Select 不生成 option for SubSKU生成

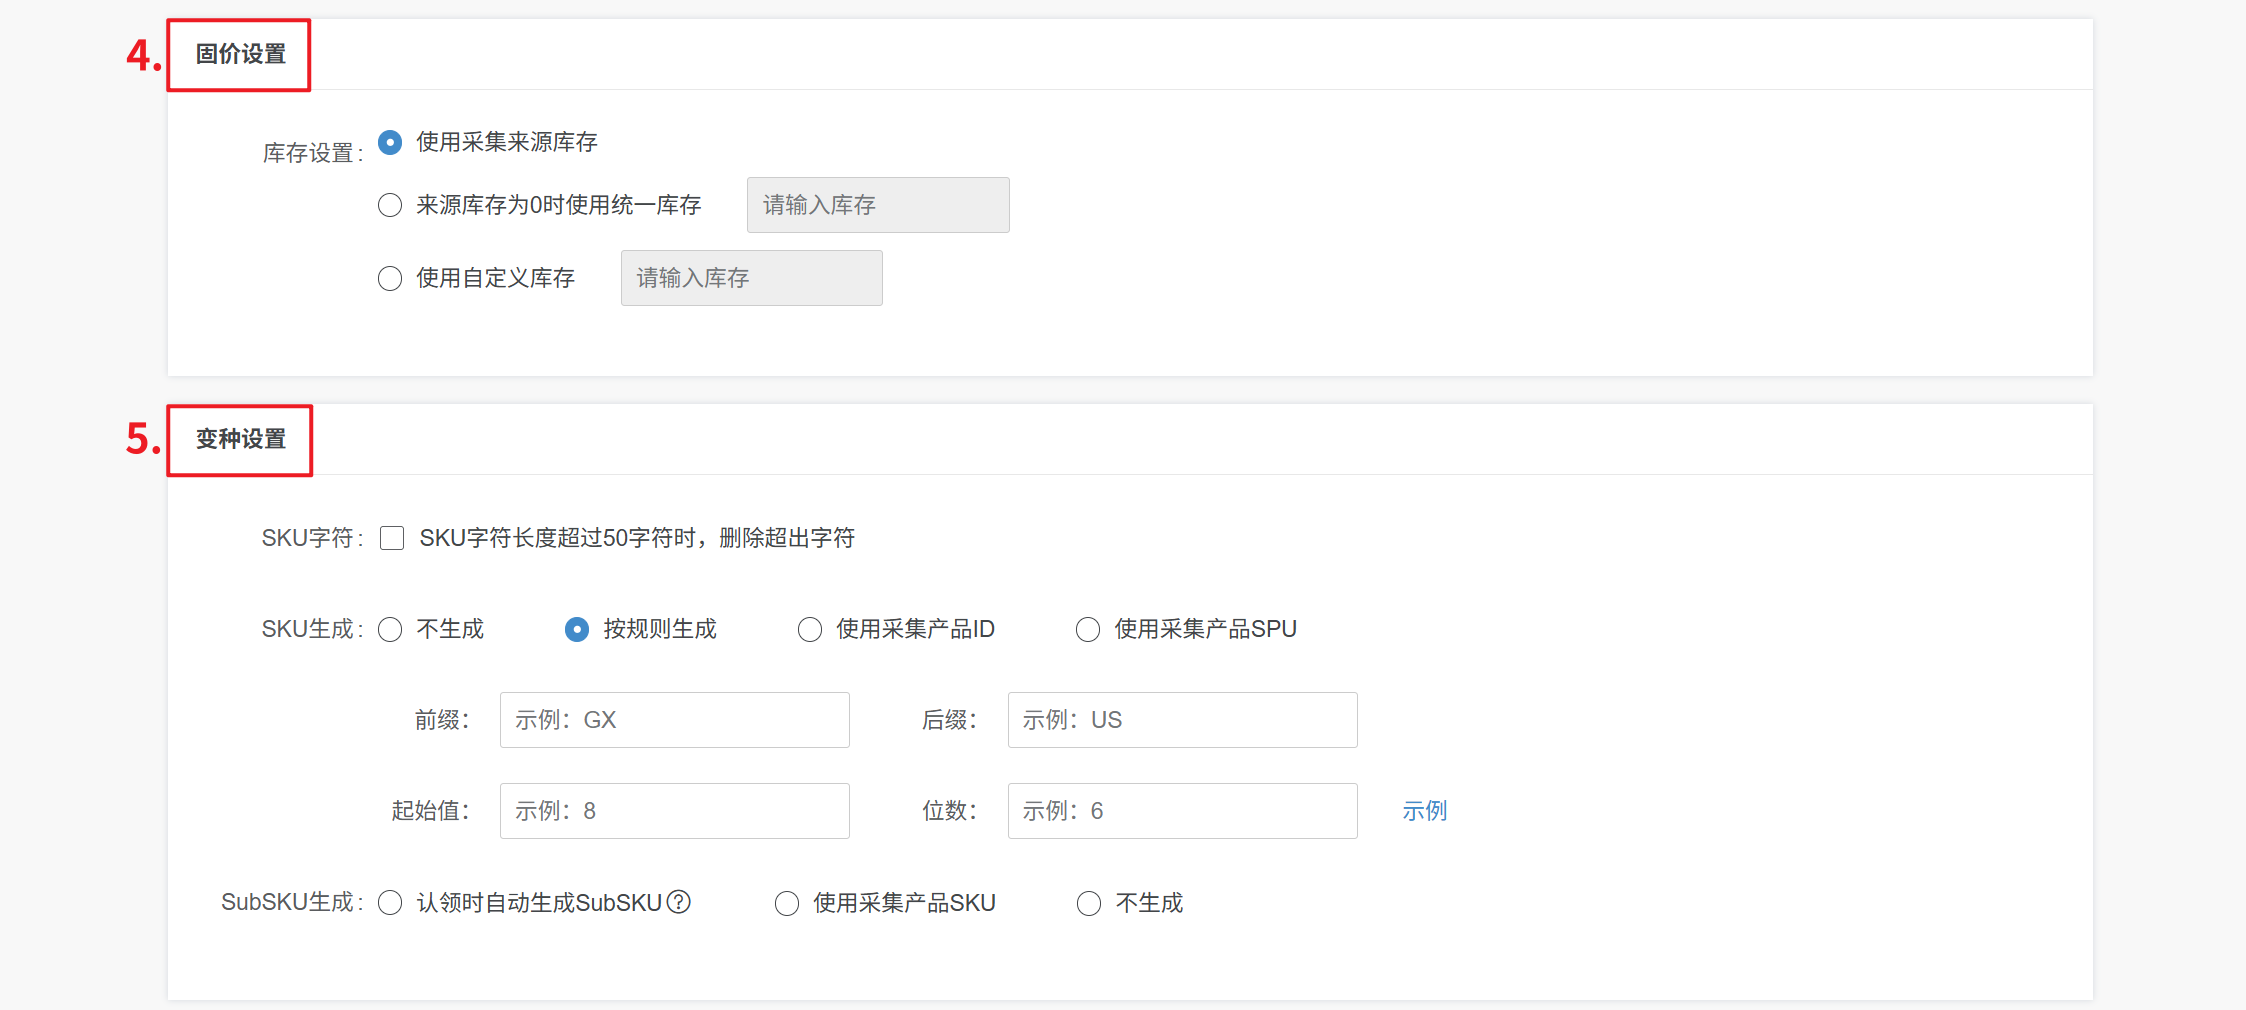point(1089,903)
